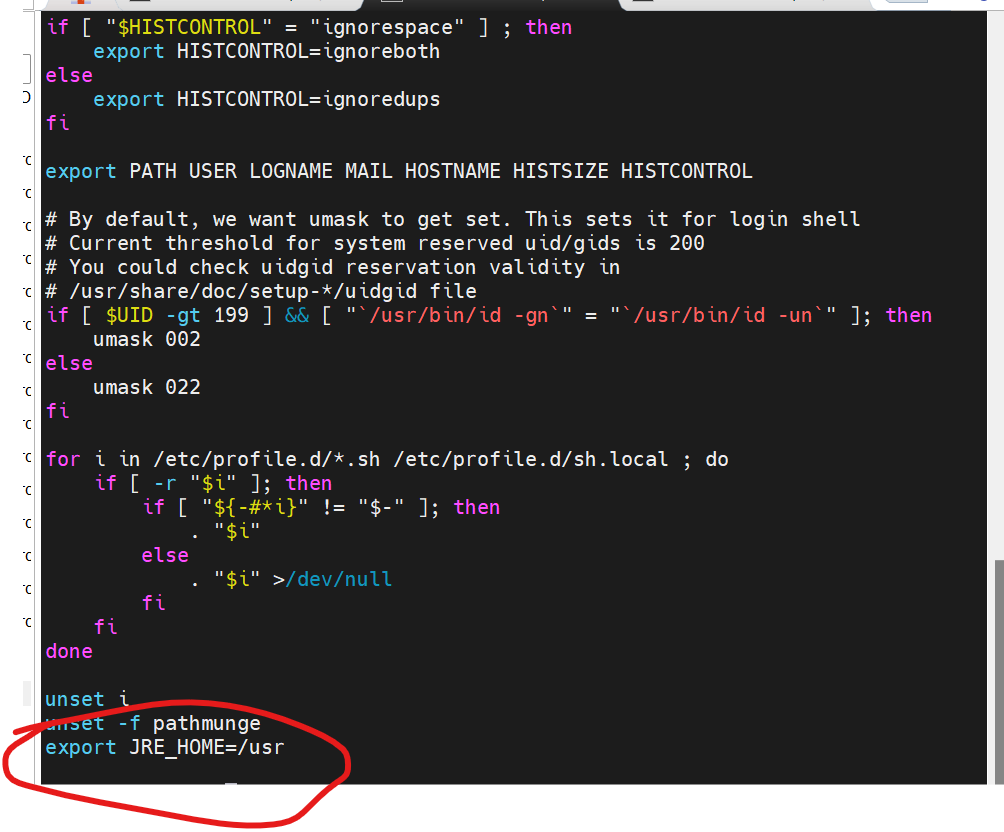Click the '&&' operator
Image resolution: width=1004 pixels, height=832 pixels.
pos(296,315)
